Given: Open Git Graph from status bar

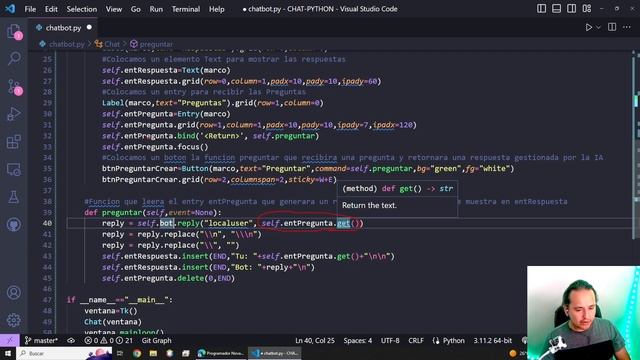Looking at the screenshot, I should 156,340.
